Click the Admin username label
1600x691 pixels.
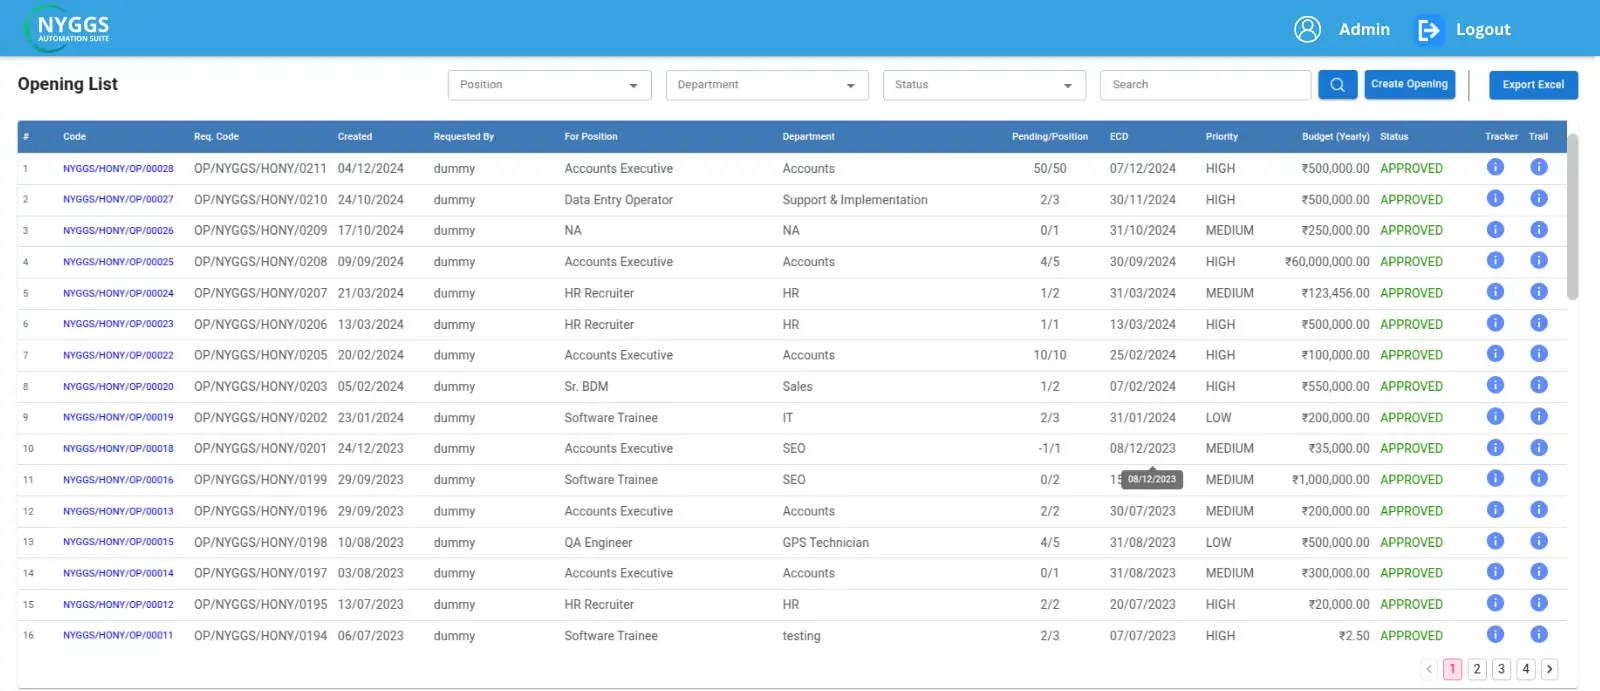coord(1364,30)
